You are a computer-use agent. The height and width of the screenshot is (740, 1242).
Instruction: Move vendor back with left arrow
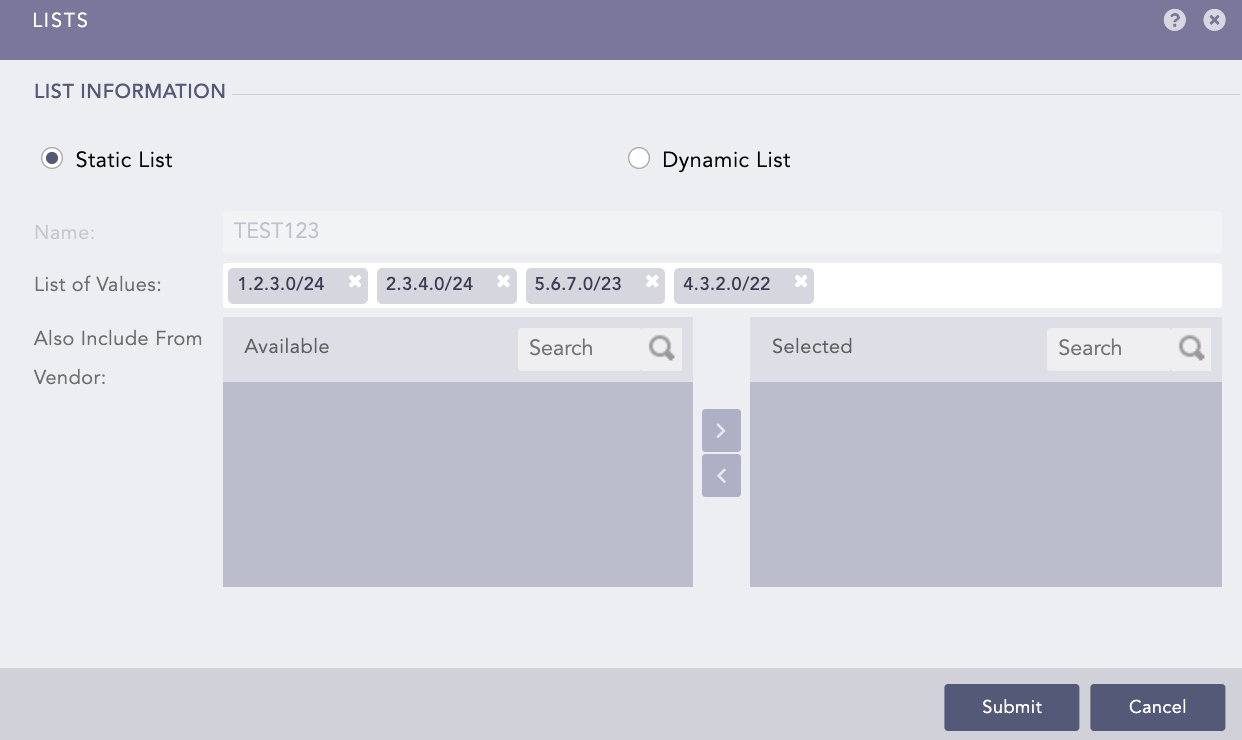[721, 476]
